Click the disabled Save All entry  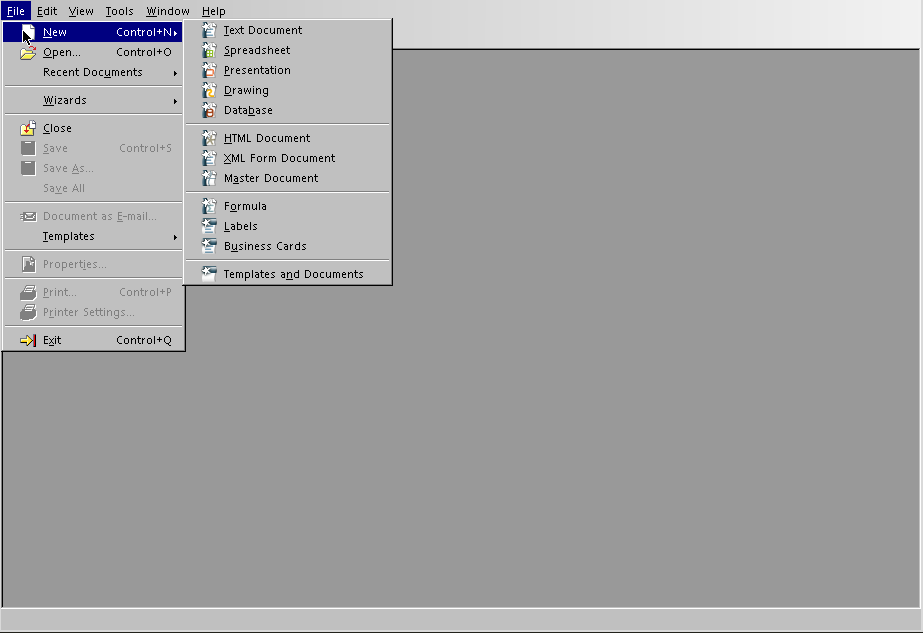[93, 188]
